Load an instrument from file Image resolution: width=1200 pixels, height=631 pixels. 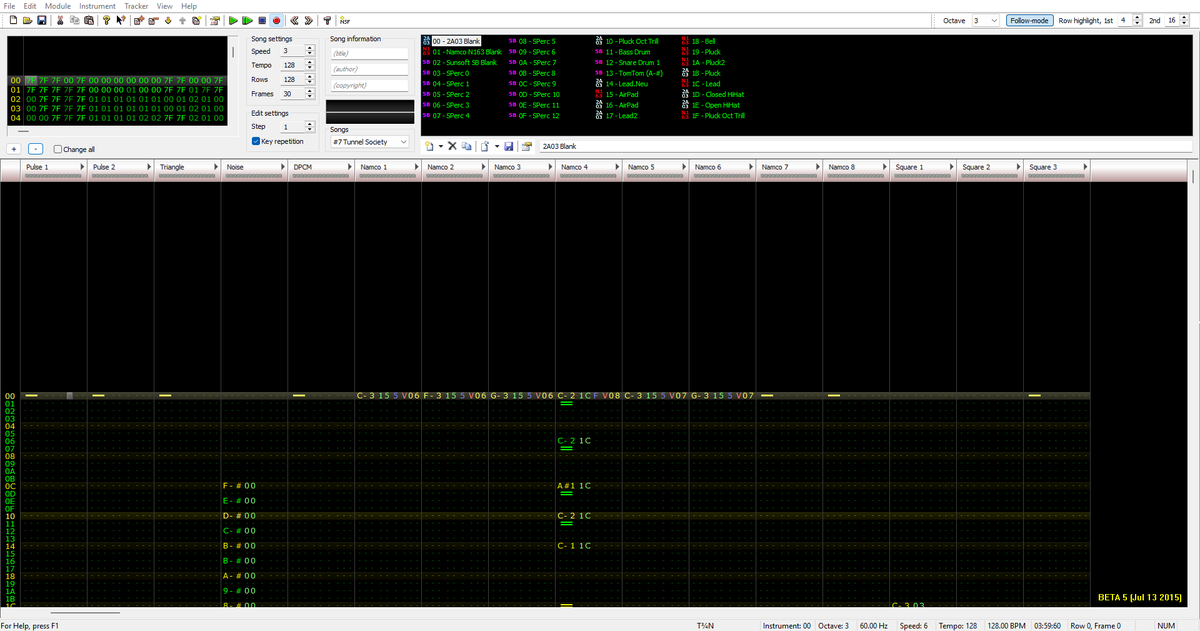point(485,146)
